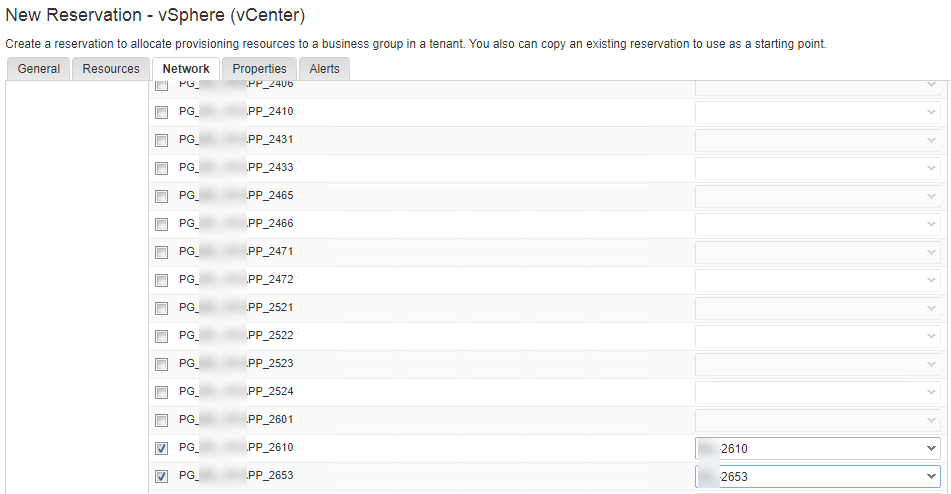The image size is (951, 494).
Task: Enable the PP_2410 network checkbox
Action: pos(162,112)
